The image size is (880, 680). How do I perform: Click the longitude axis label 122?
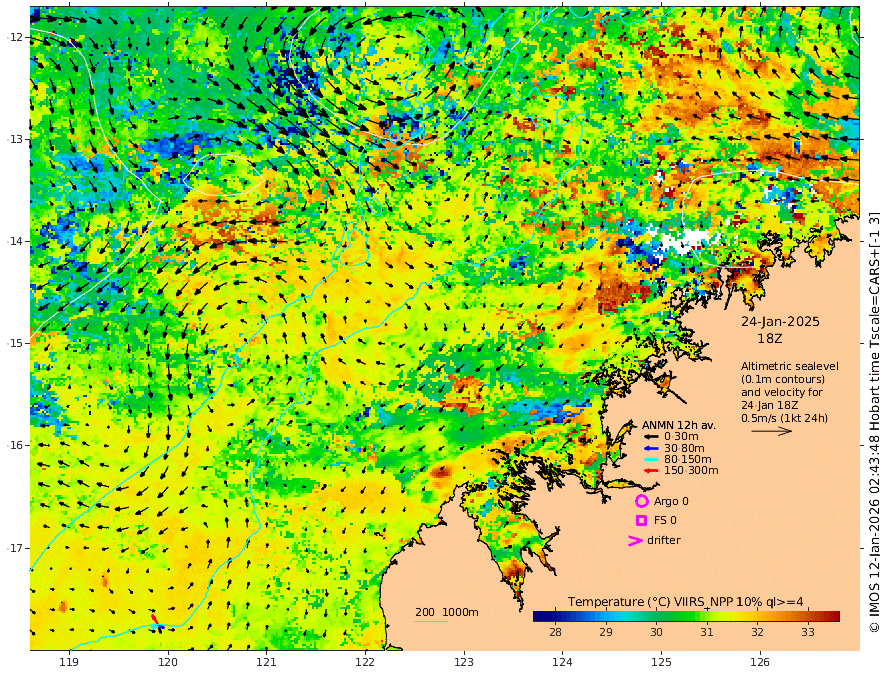pos(365,663)
